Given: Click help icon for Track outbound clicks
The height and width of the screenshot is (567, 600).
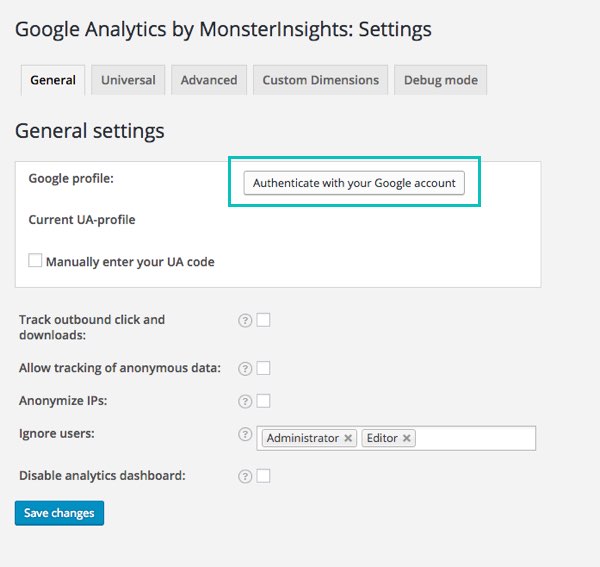Looking at the screenshot, I should [244, 320].
